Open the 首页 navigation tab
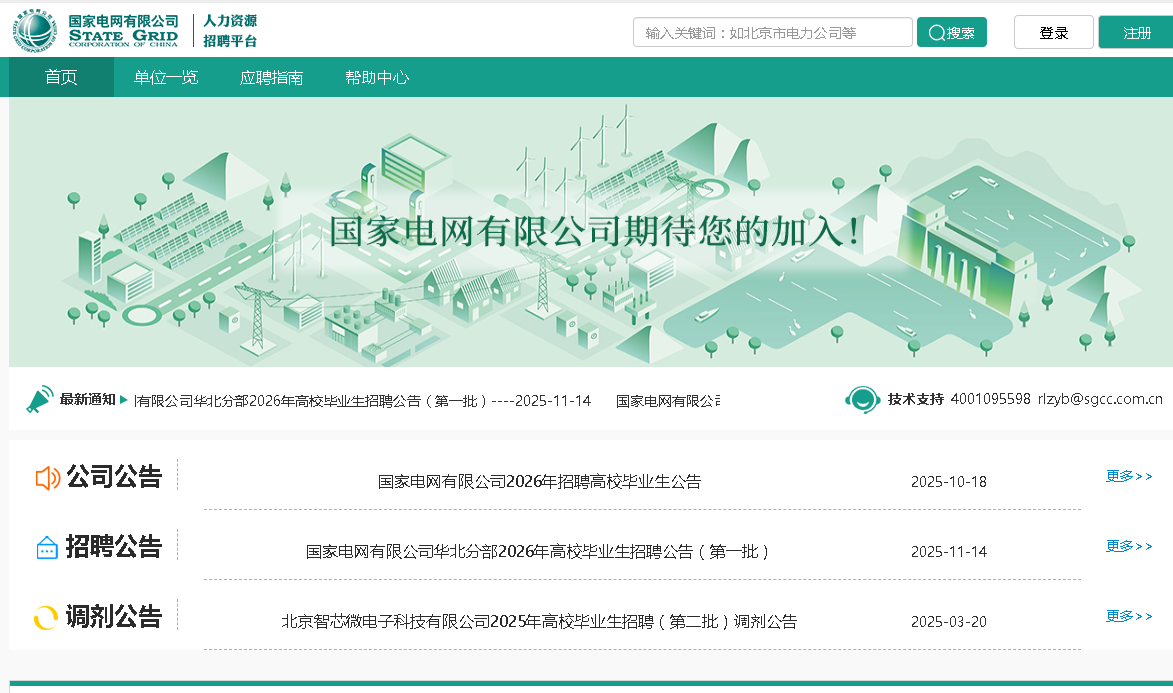This screenshot has height=693, width=1173. [61, 77]
